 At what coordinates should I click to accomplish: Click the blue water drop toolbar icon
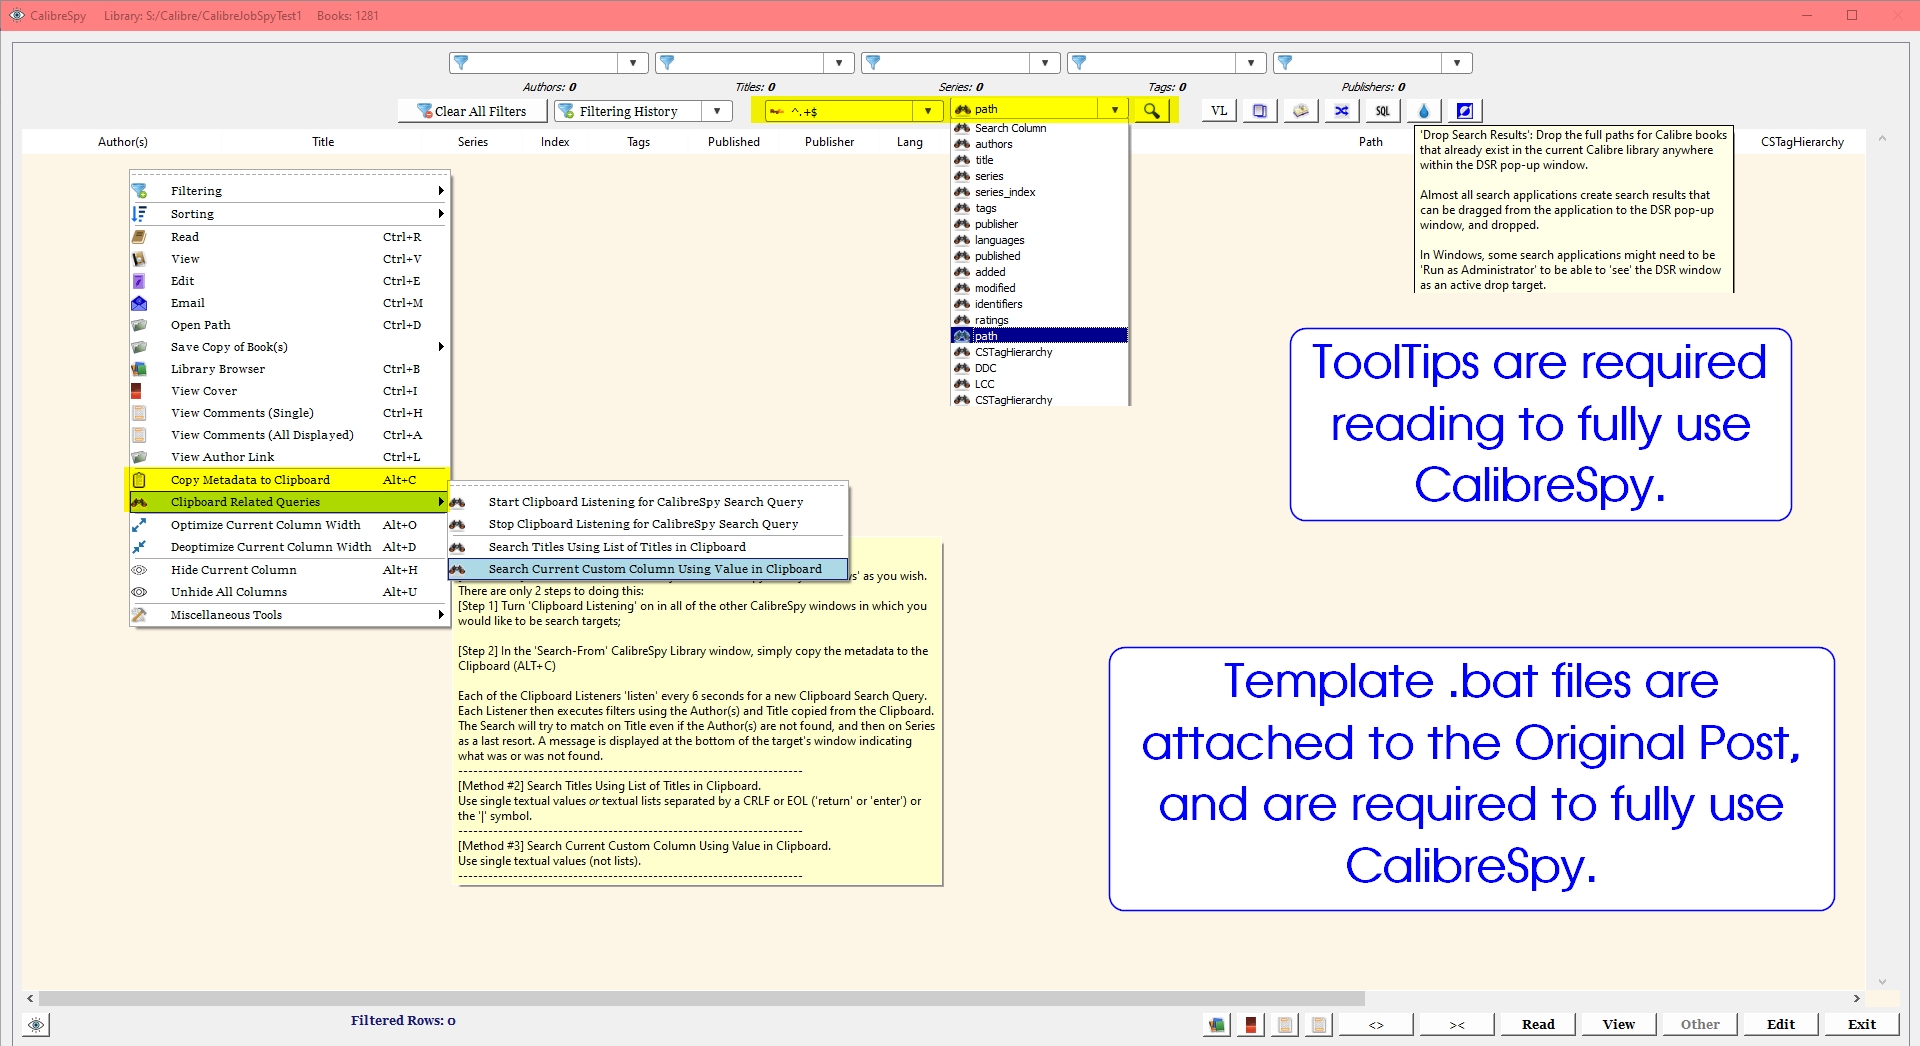pyautogui.click(x=1424, y=110)
